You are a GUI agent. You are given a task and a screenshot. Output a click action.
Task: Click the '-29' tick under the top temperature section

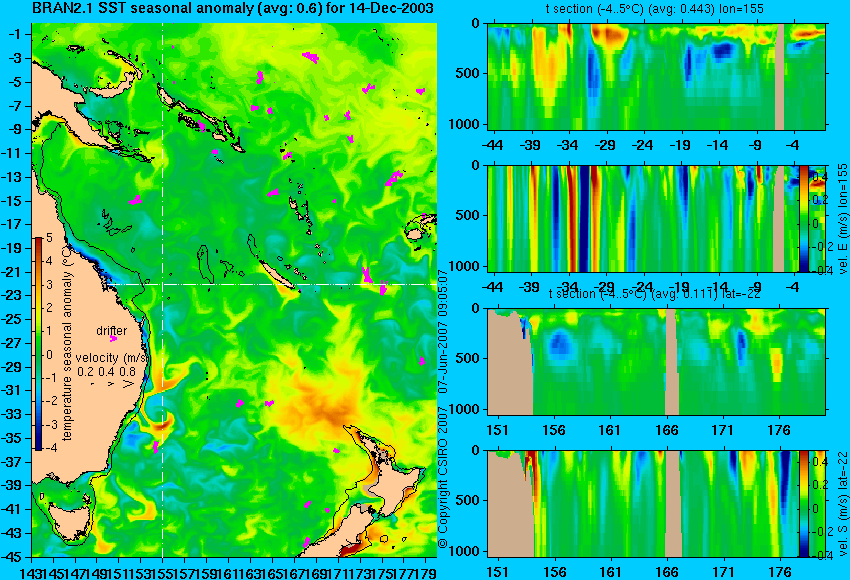[x=606, y=145]
